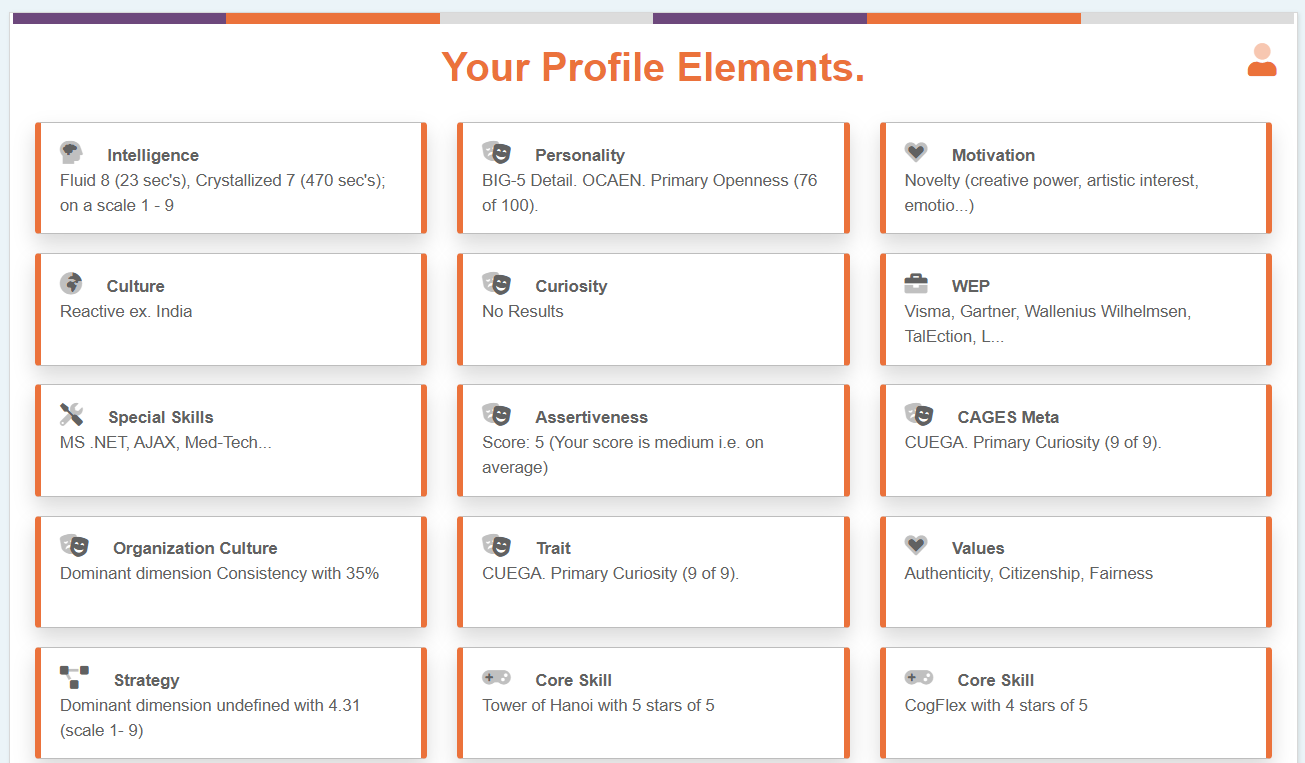This screenshot has width=1305, height=763.
Task: Click the heart icon beside Motivation
Action: point(916,152)
